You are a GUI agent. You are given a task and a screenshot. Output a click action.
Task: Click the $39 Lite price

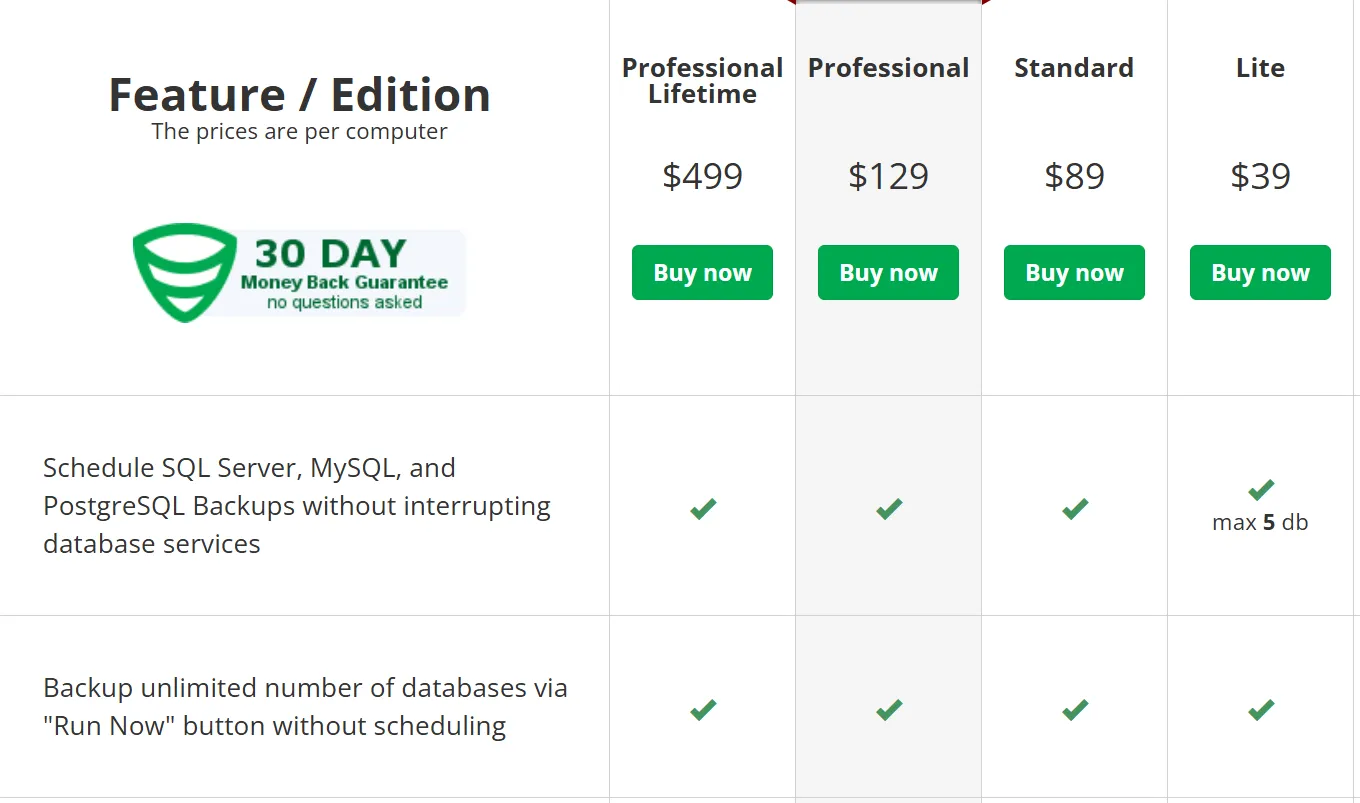pyautogui.click(x=1260, y=176)
